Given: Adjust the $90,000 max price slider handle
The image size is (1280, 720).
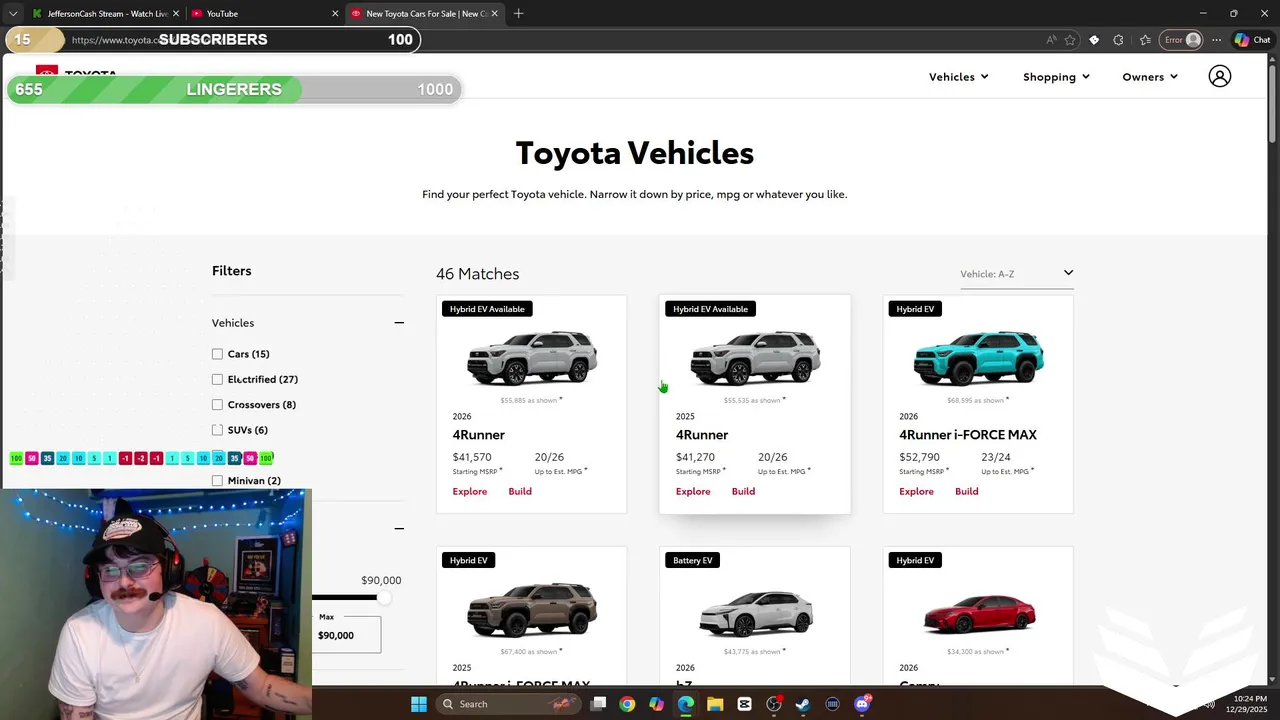Looking at the screenshot, I should [x=383, y=598].
